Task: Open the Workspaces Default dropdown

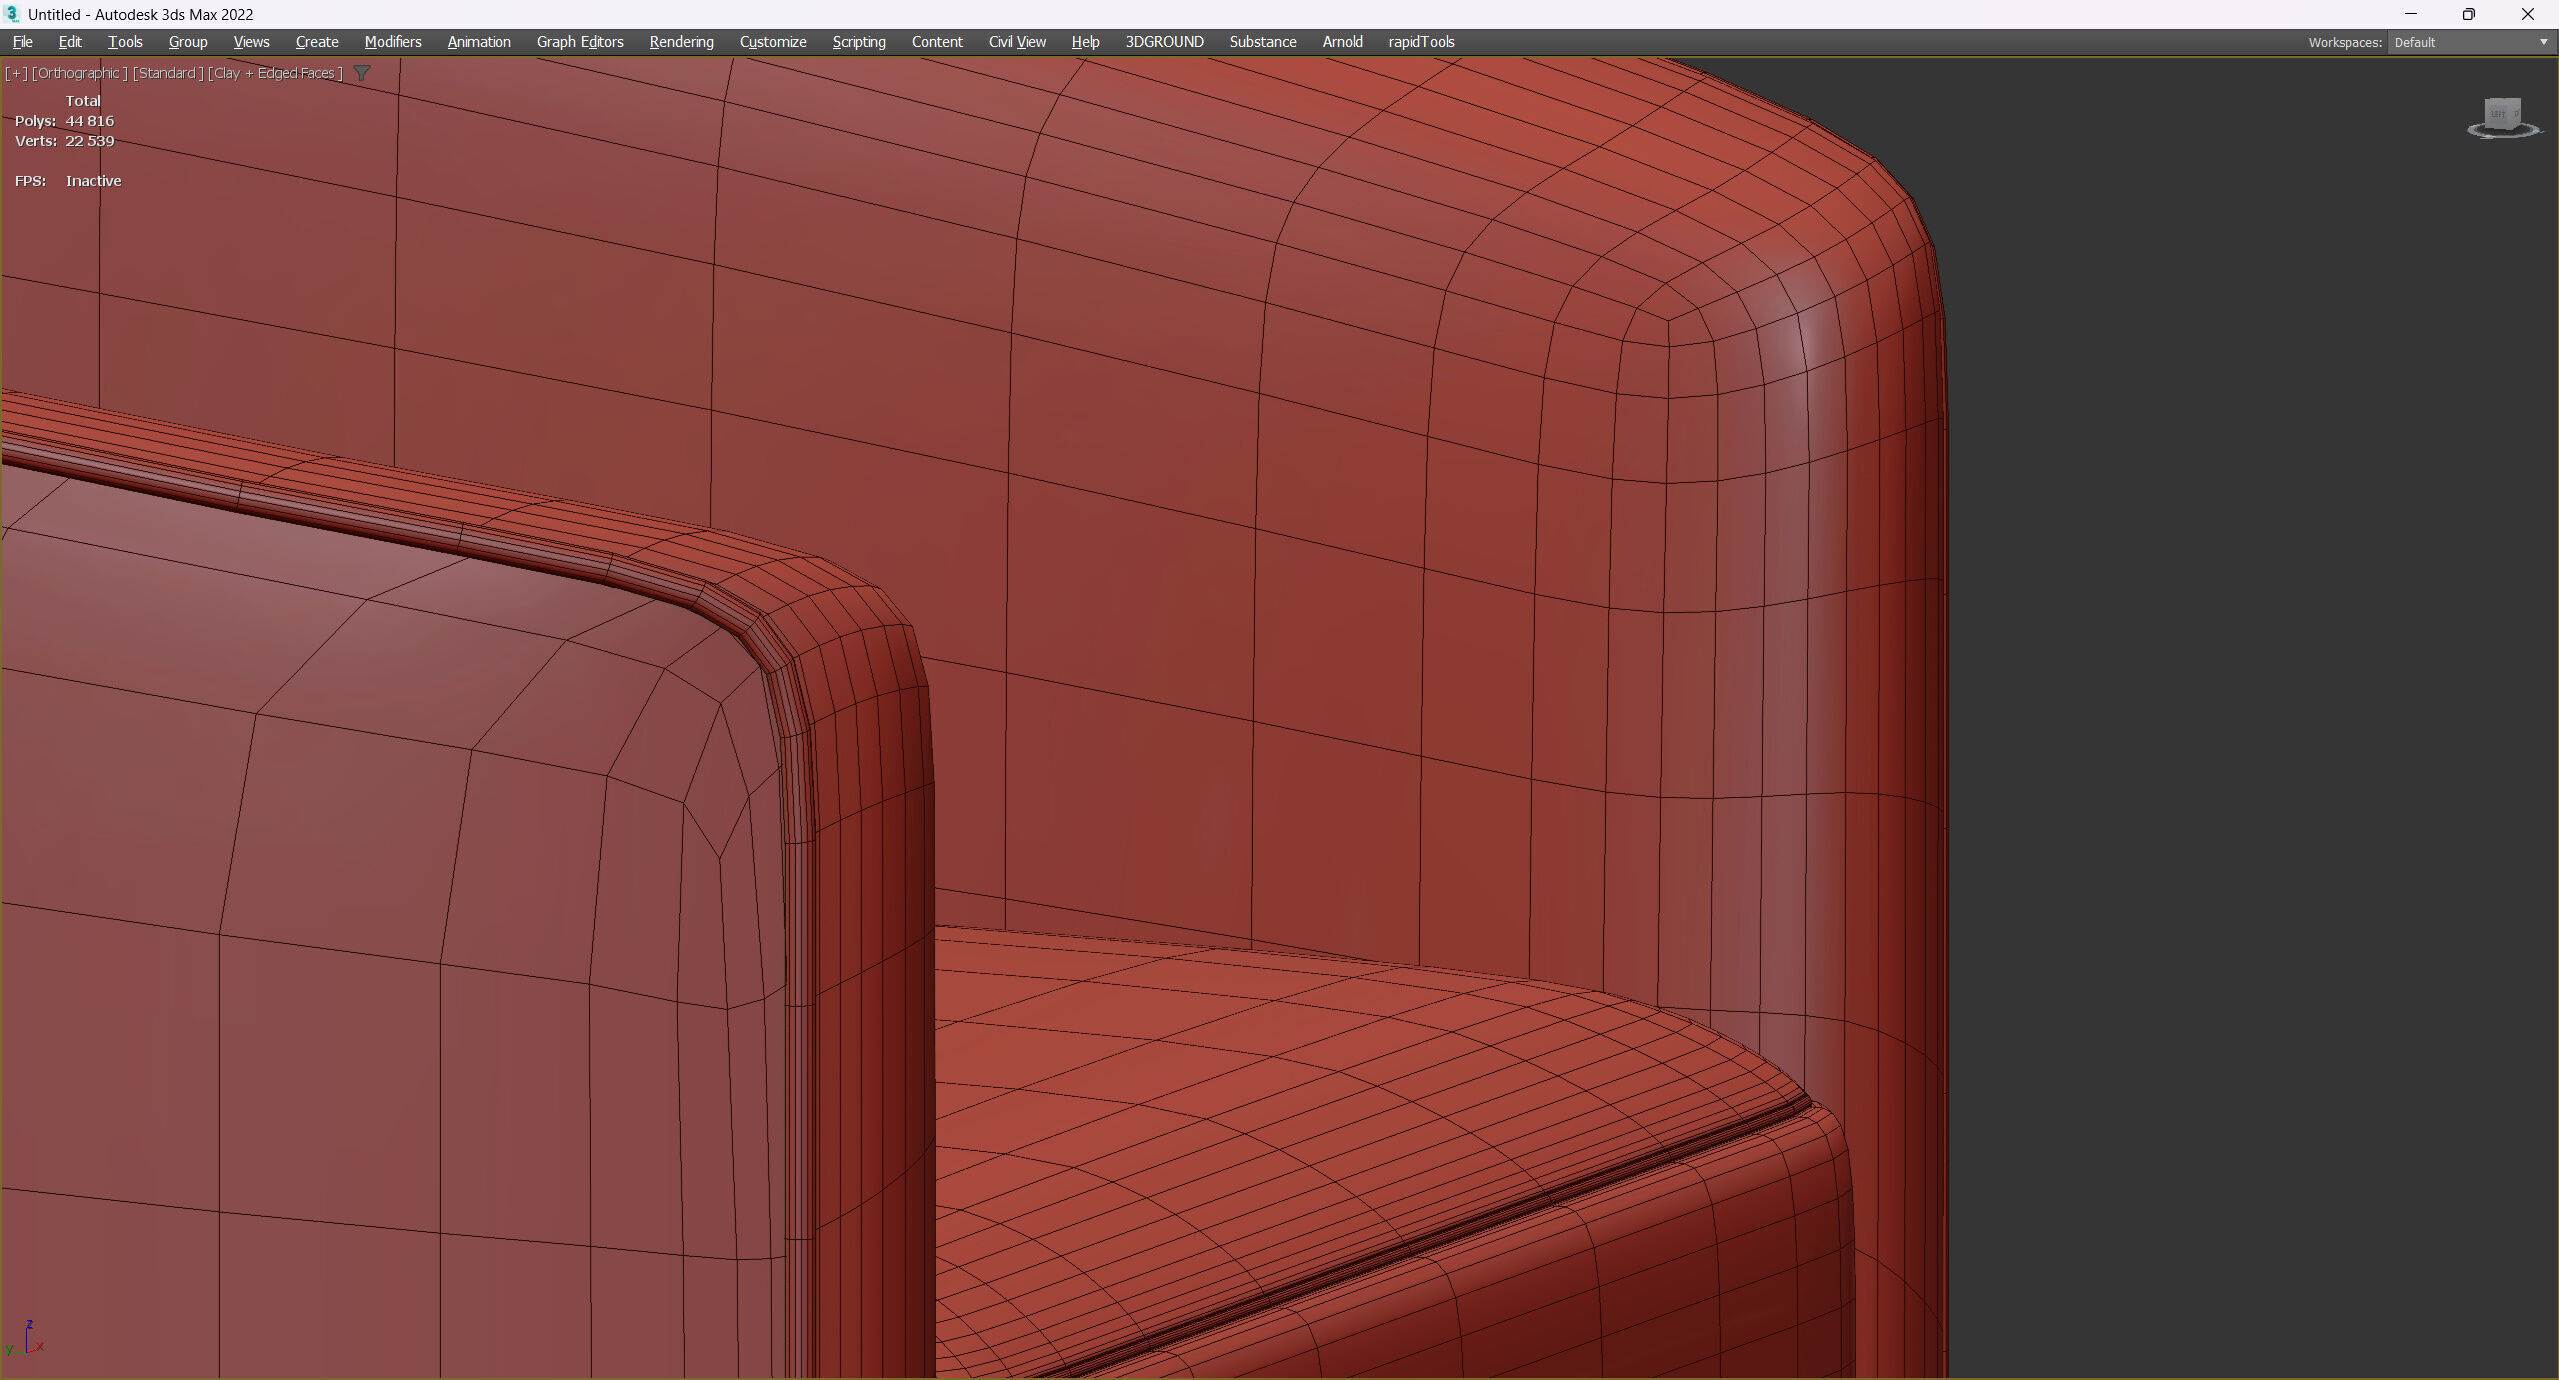Action: [2470, 42]
